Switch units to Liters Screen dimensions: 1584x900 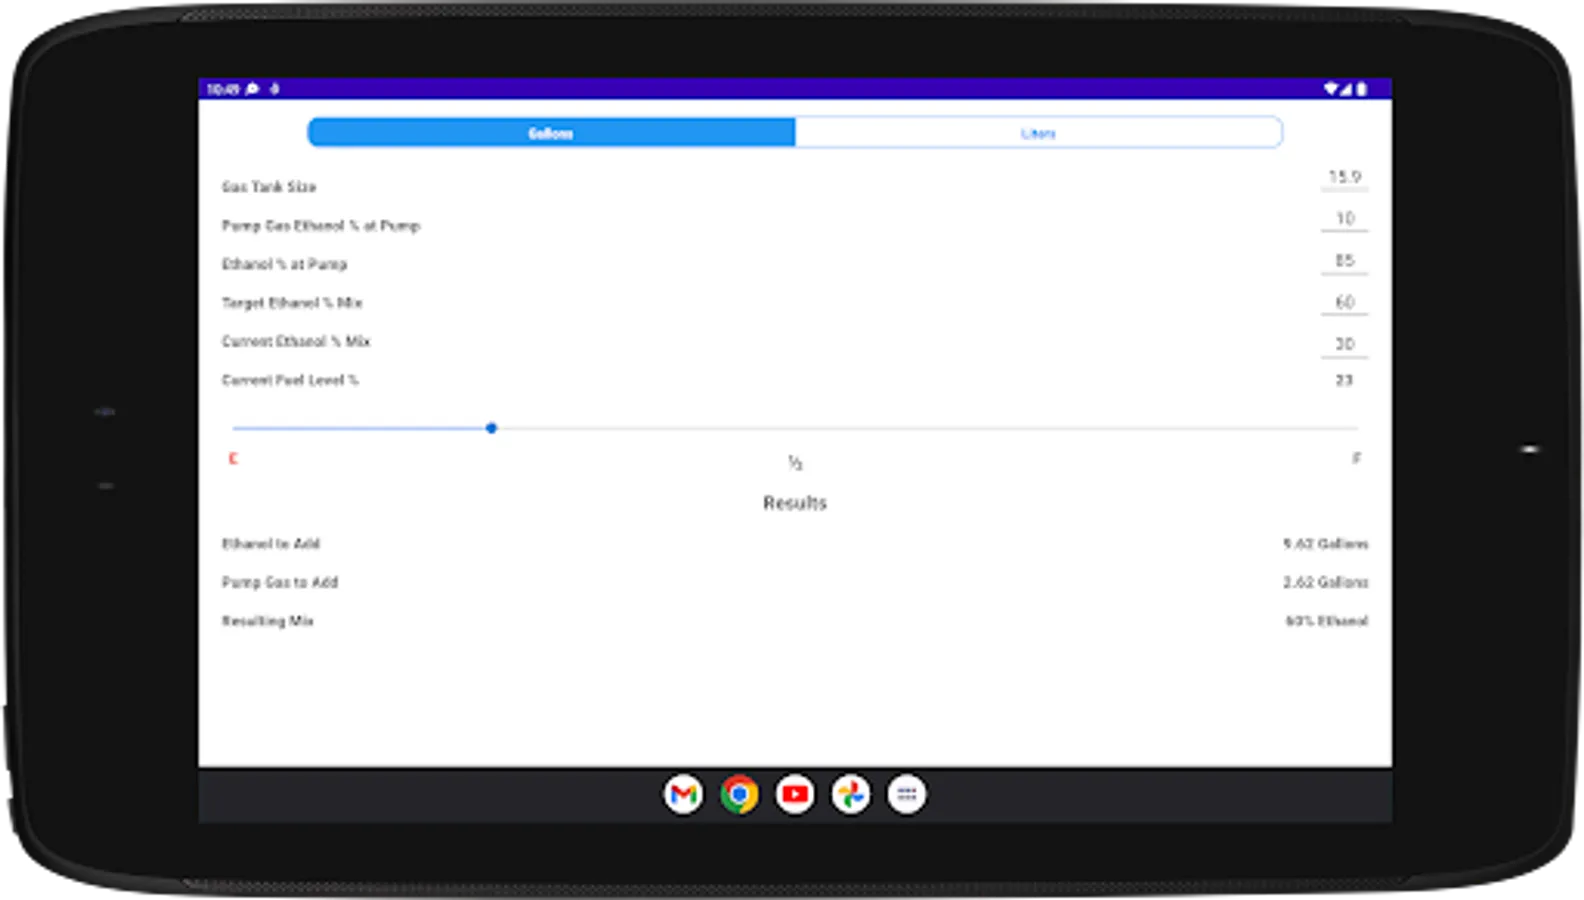click(x=1039, y=133)
